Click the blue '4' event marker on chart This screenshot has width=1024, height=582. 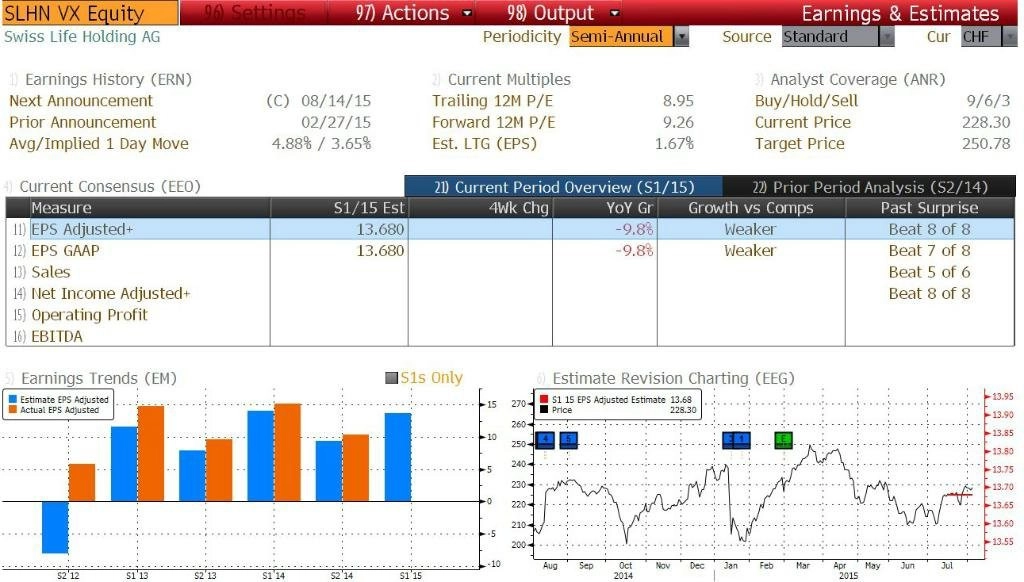(x=545, y=440)
